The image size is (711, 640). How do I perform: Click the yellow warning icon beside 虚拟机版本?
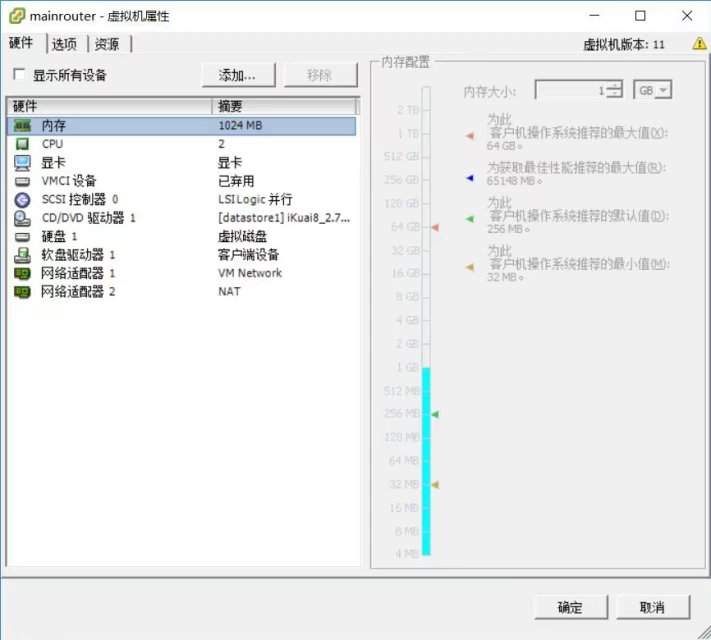(699, 44)
